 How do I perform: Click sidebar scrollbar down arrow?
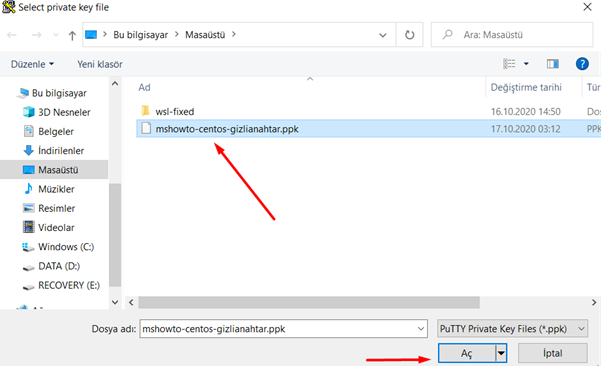pos(115,302)
